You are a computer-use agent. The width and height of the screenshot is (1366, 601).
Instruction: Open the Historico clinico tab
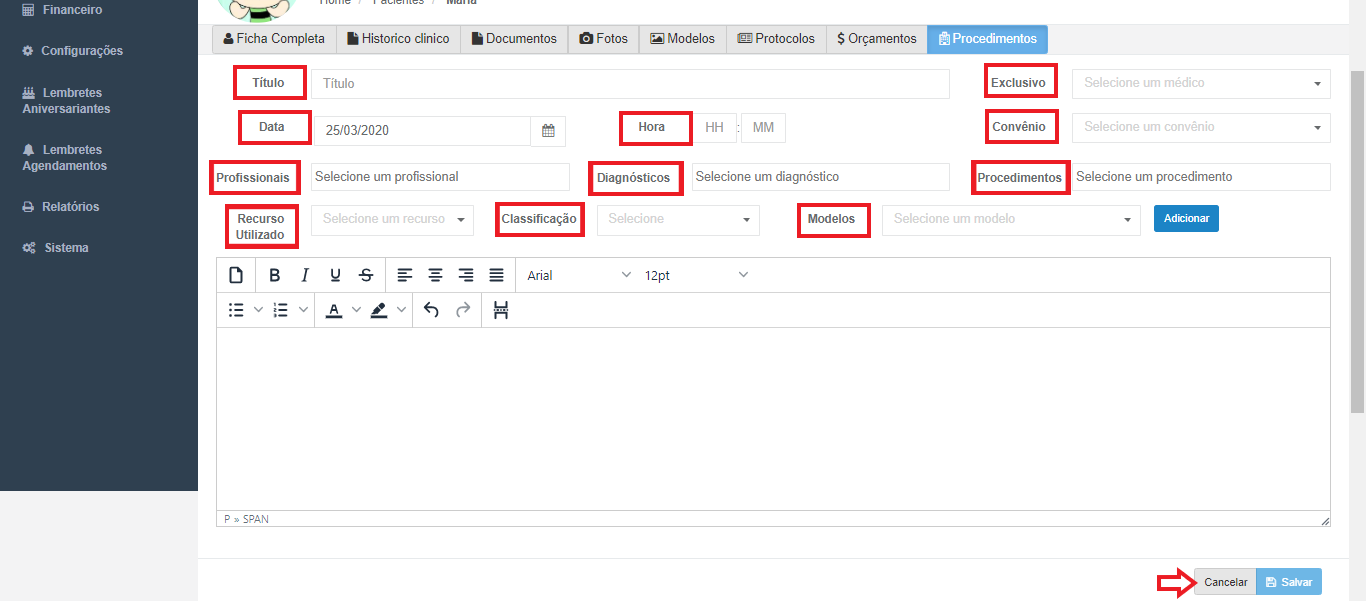[x=398, y=39]
